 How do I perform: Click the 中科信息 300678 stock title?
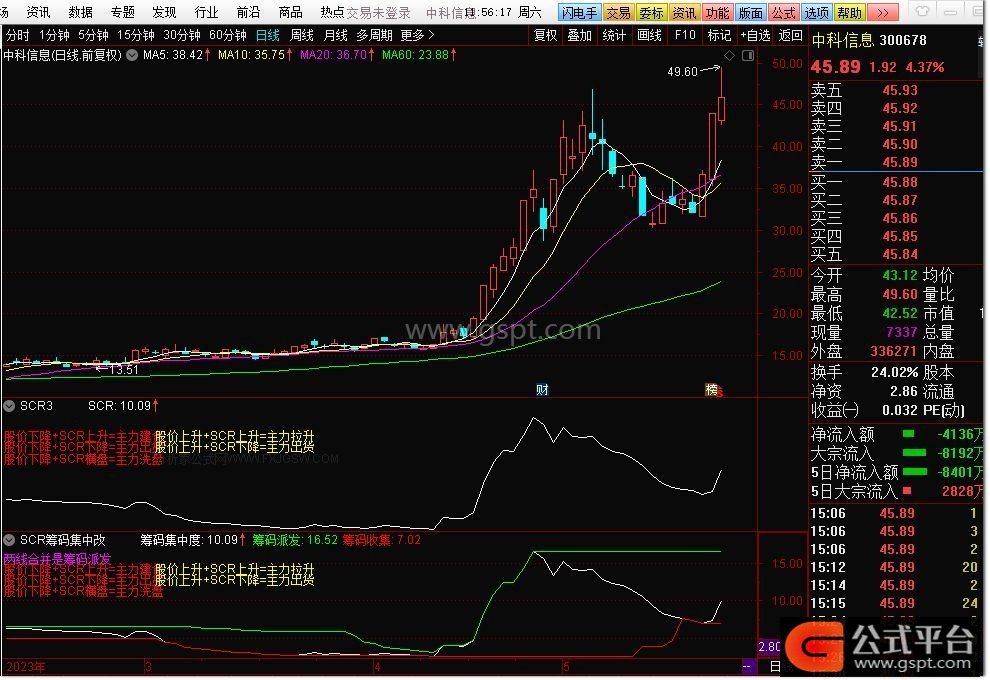(869, 40)
